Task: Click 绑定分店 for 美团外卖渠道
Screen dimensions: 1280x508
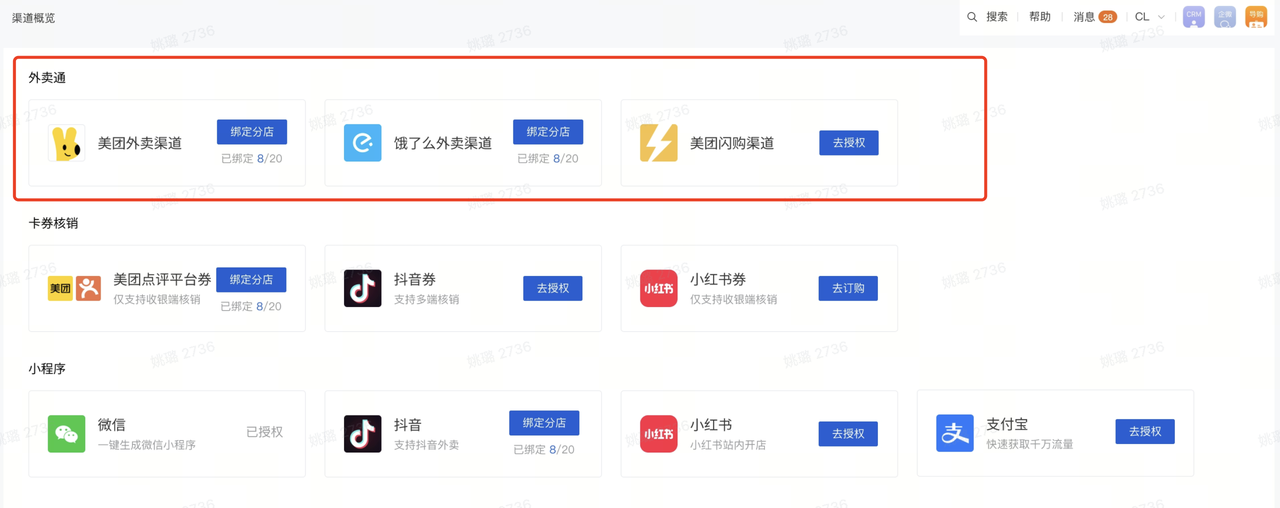Action: (252, 132)
